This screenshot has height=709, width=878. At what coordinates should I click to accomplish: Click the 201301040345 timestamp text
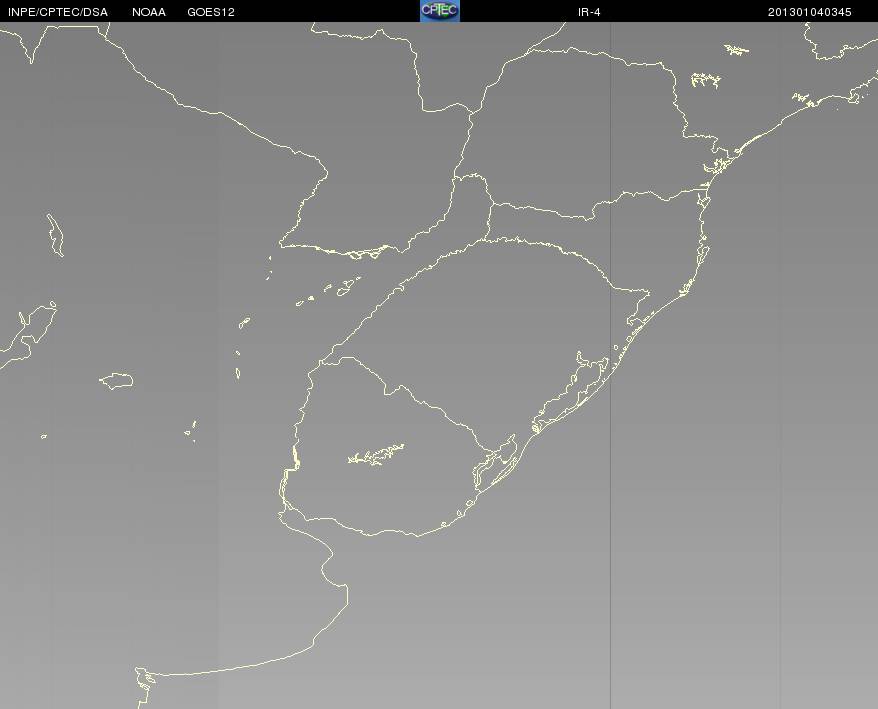(x=810, y=12)
